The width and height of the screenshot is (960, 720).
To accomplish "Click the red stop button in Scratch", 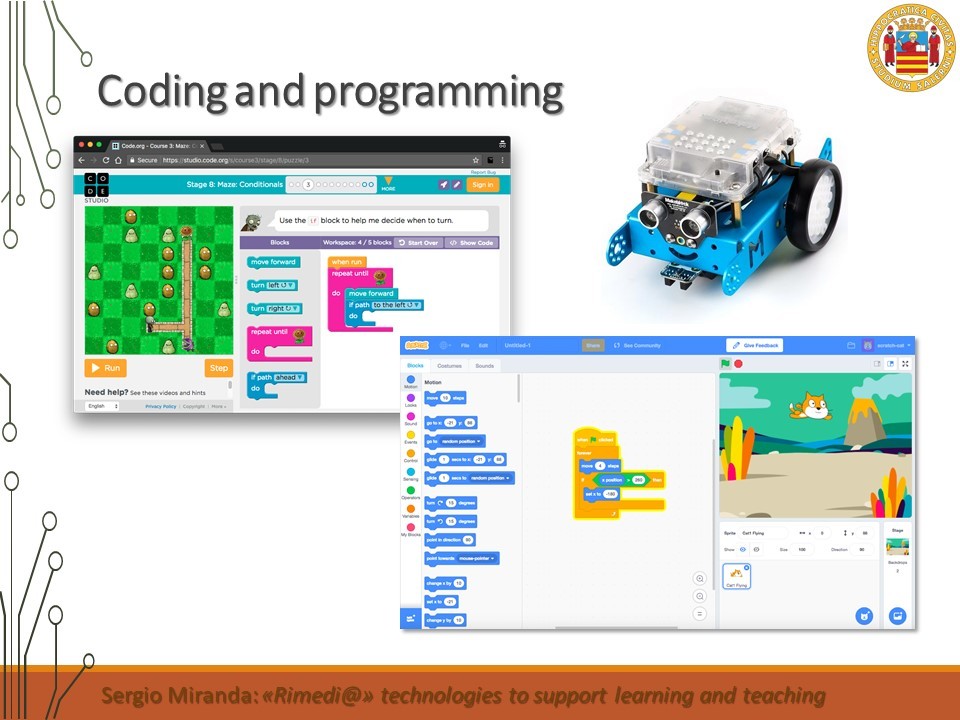I will pos(739,364).
